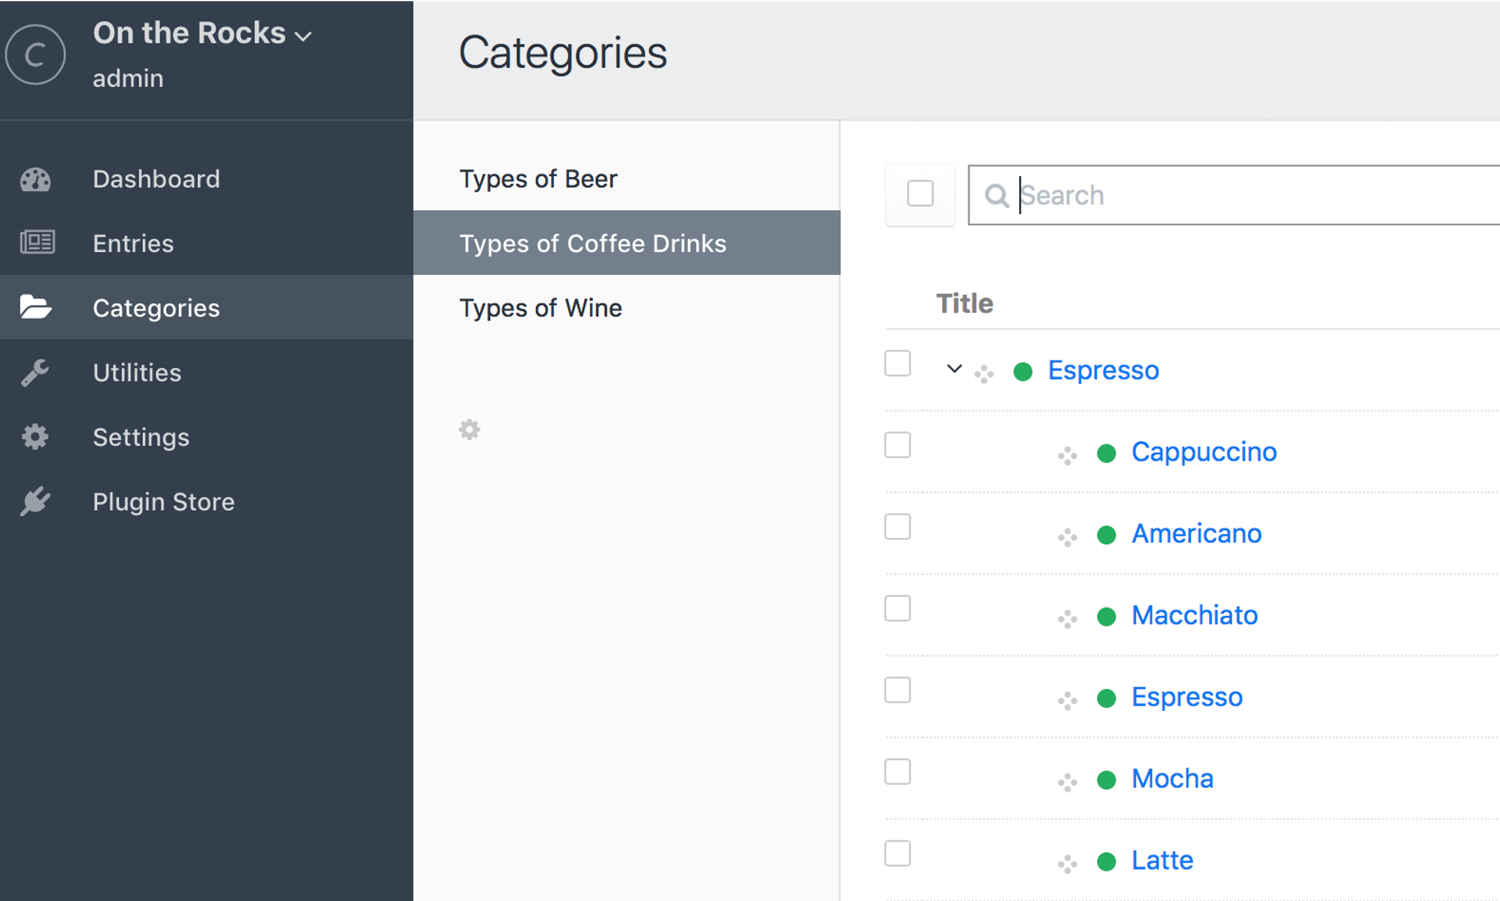Viewport: 1500px width, 901px height.
Task: Click the Craft CMS logo circle icon
Action: coord(35,54)
